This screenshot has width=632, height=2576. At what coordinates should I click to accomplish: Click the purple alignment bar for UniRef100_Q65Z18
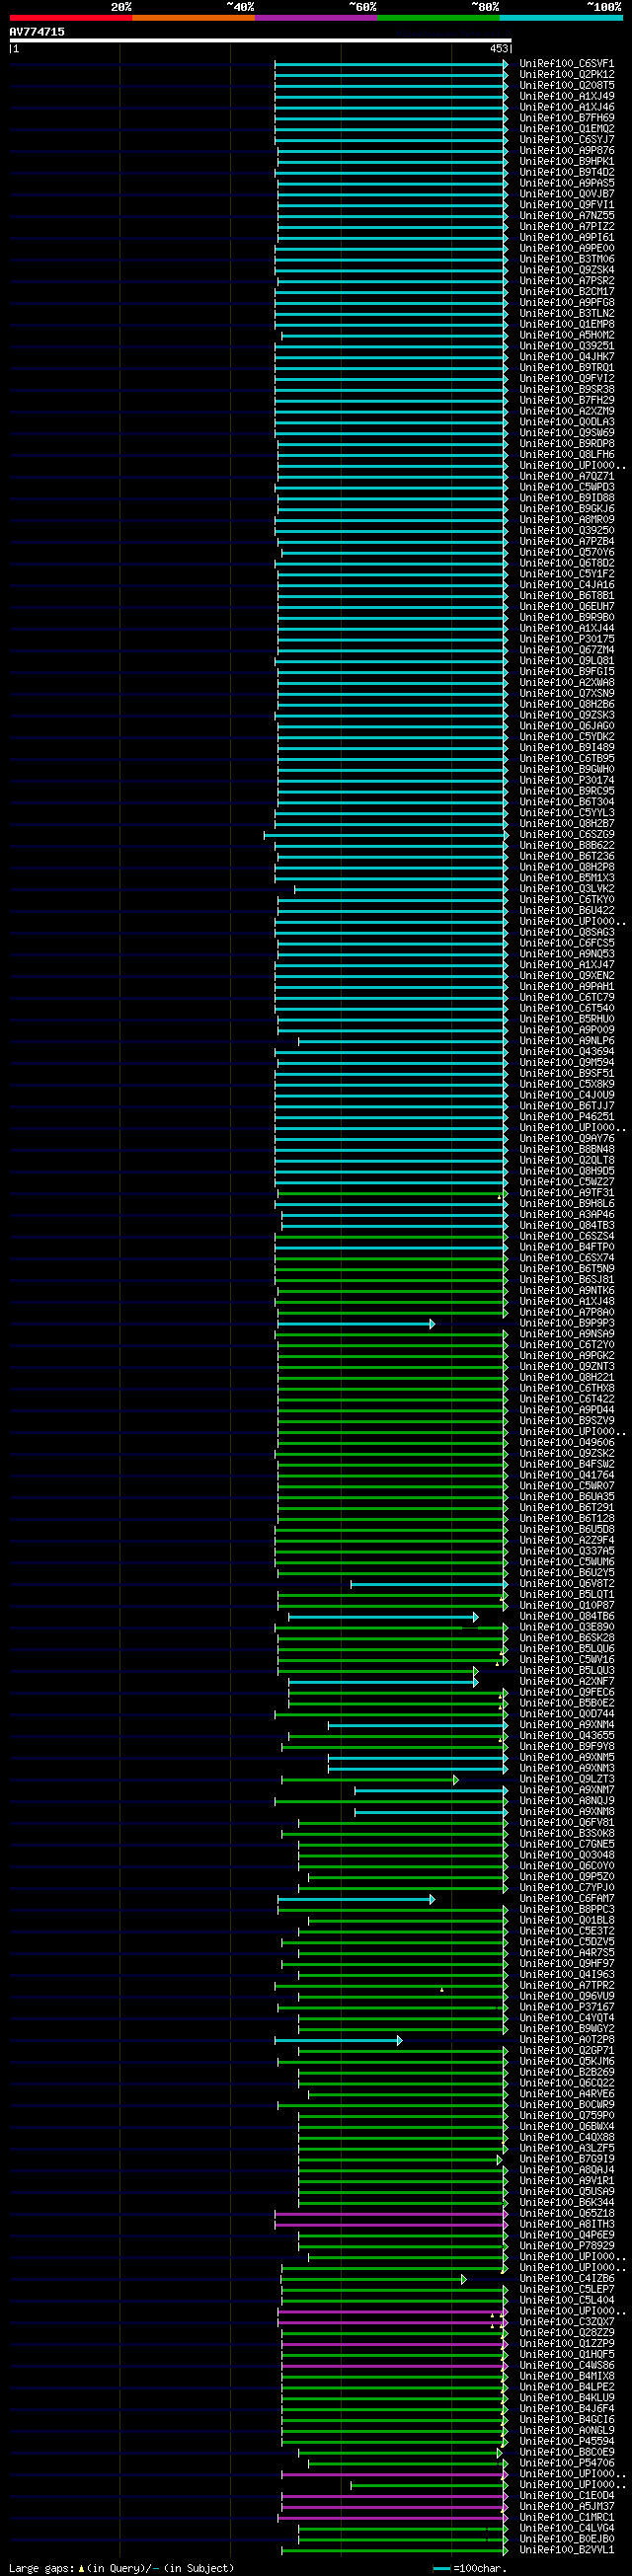pos(391,2213)
